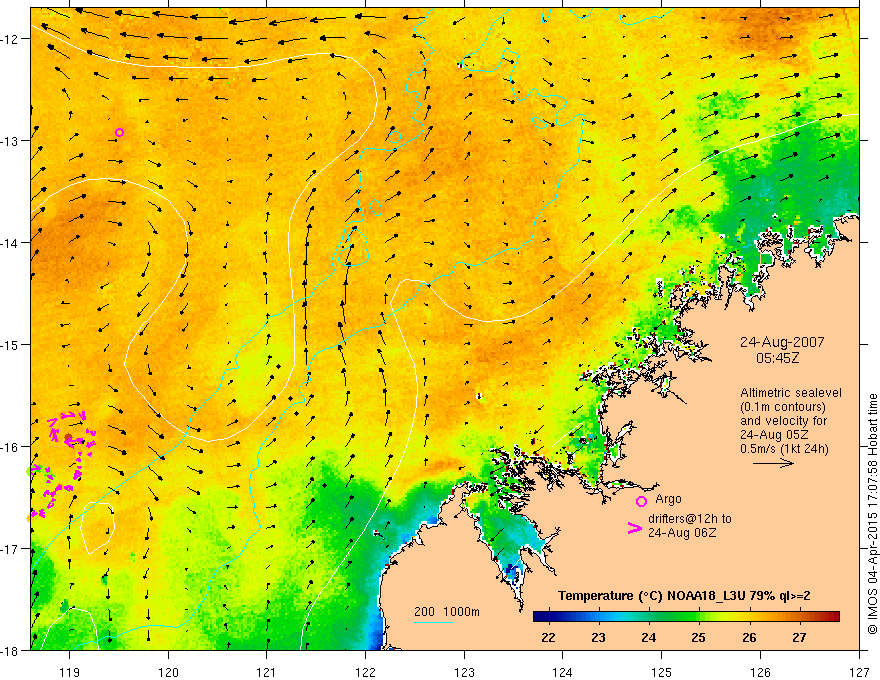The height and width of the screenshot is (680, 880).
Task: Click the colorbar tick label 25
Action: point(699,637)
